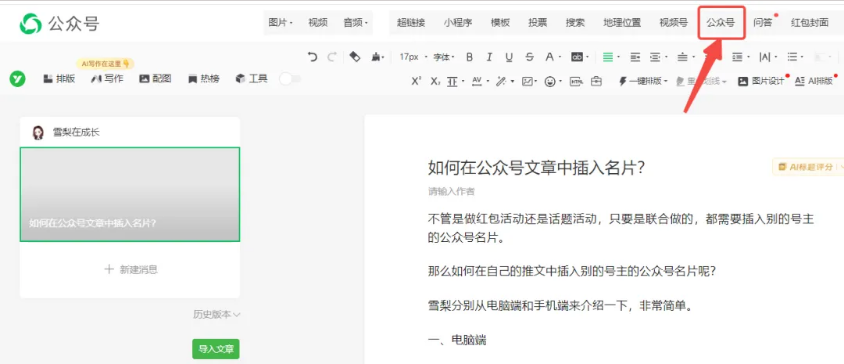The width and height of the screenshot is (844, 364).
Task: Redo the reverted edit
Action: click(x=332, y=57)
